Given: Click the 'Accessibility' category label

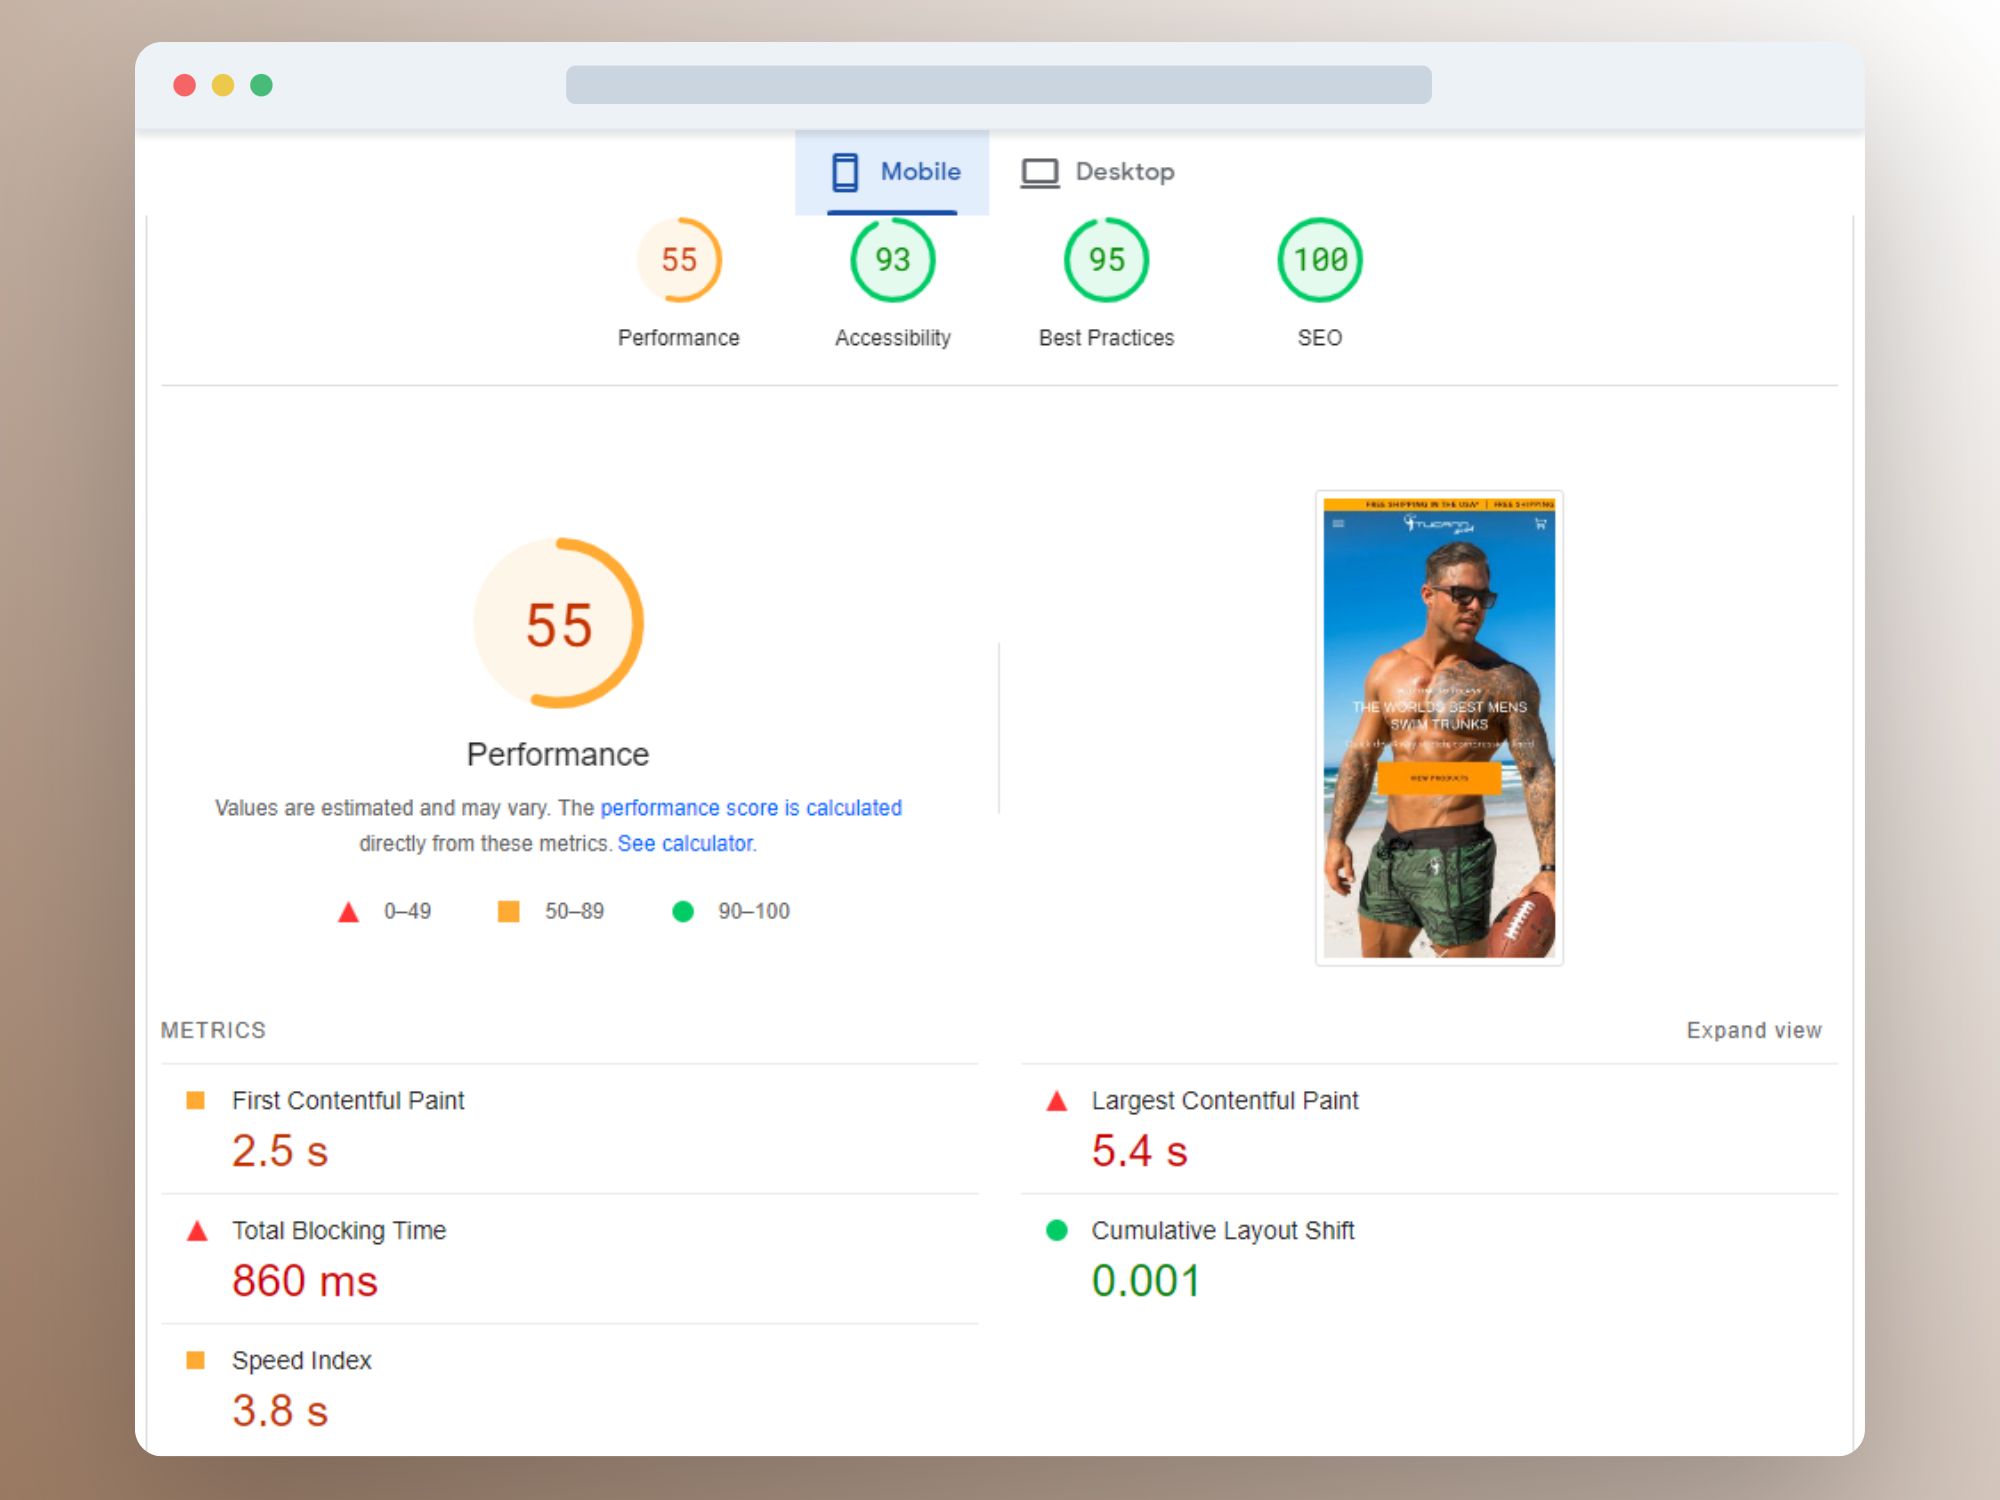Looking at the screenshot, I should (893, 338).
